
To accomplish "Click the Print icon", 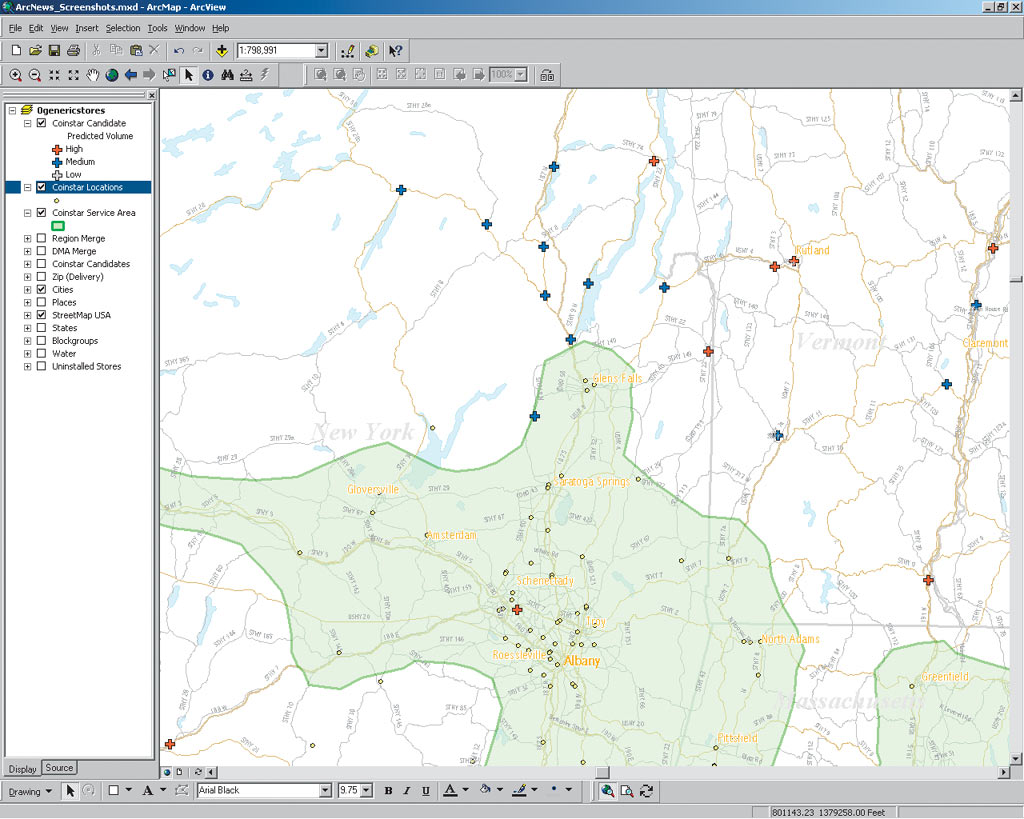I will (x=73, y=50).
